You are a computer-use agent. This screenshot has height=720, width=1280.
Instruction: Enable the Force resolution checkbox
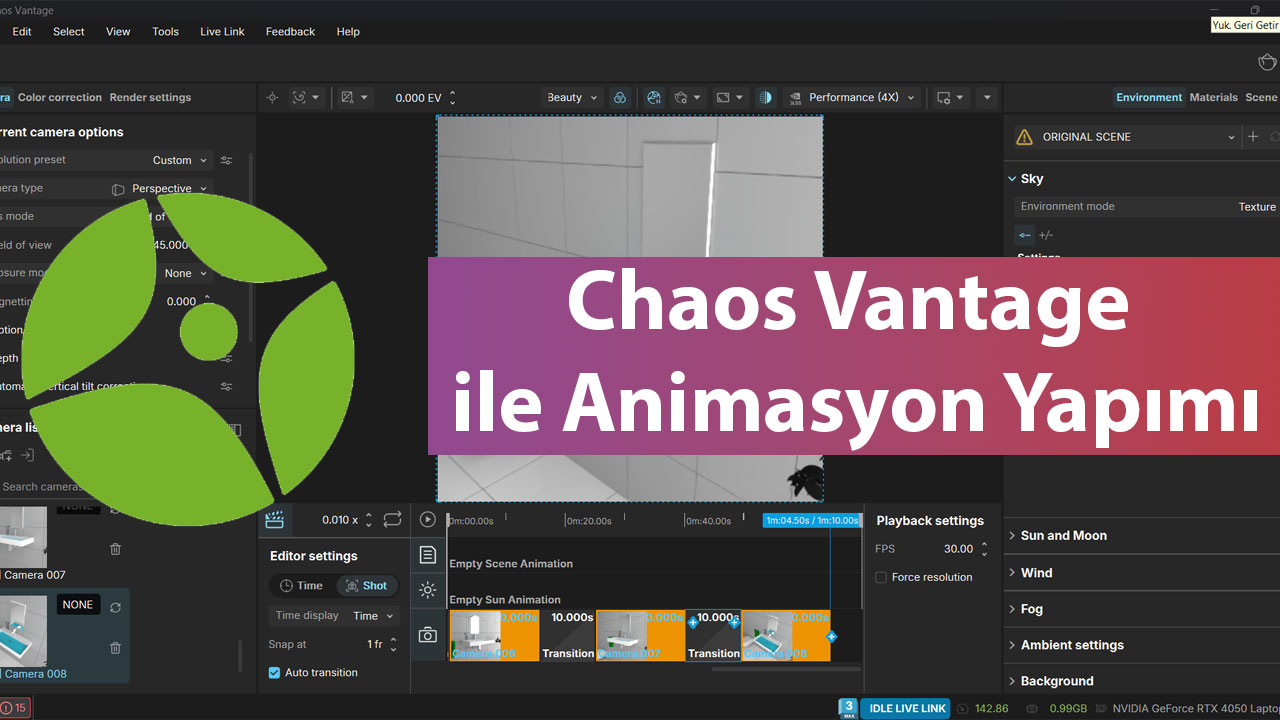pyautogui.click(x=881, y=577)
